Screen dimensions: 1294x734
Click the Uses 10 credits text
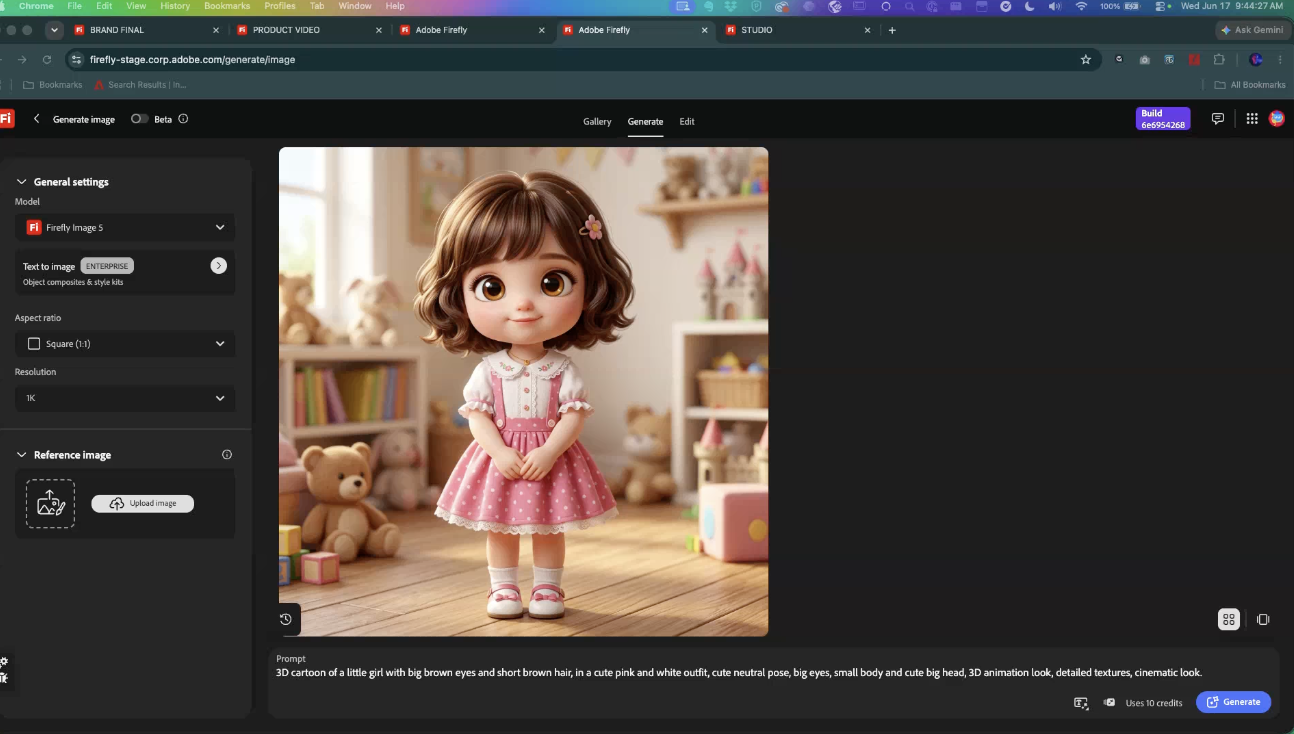click(1154, 703)
